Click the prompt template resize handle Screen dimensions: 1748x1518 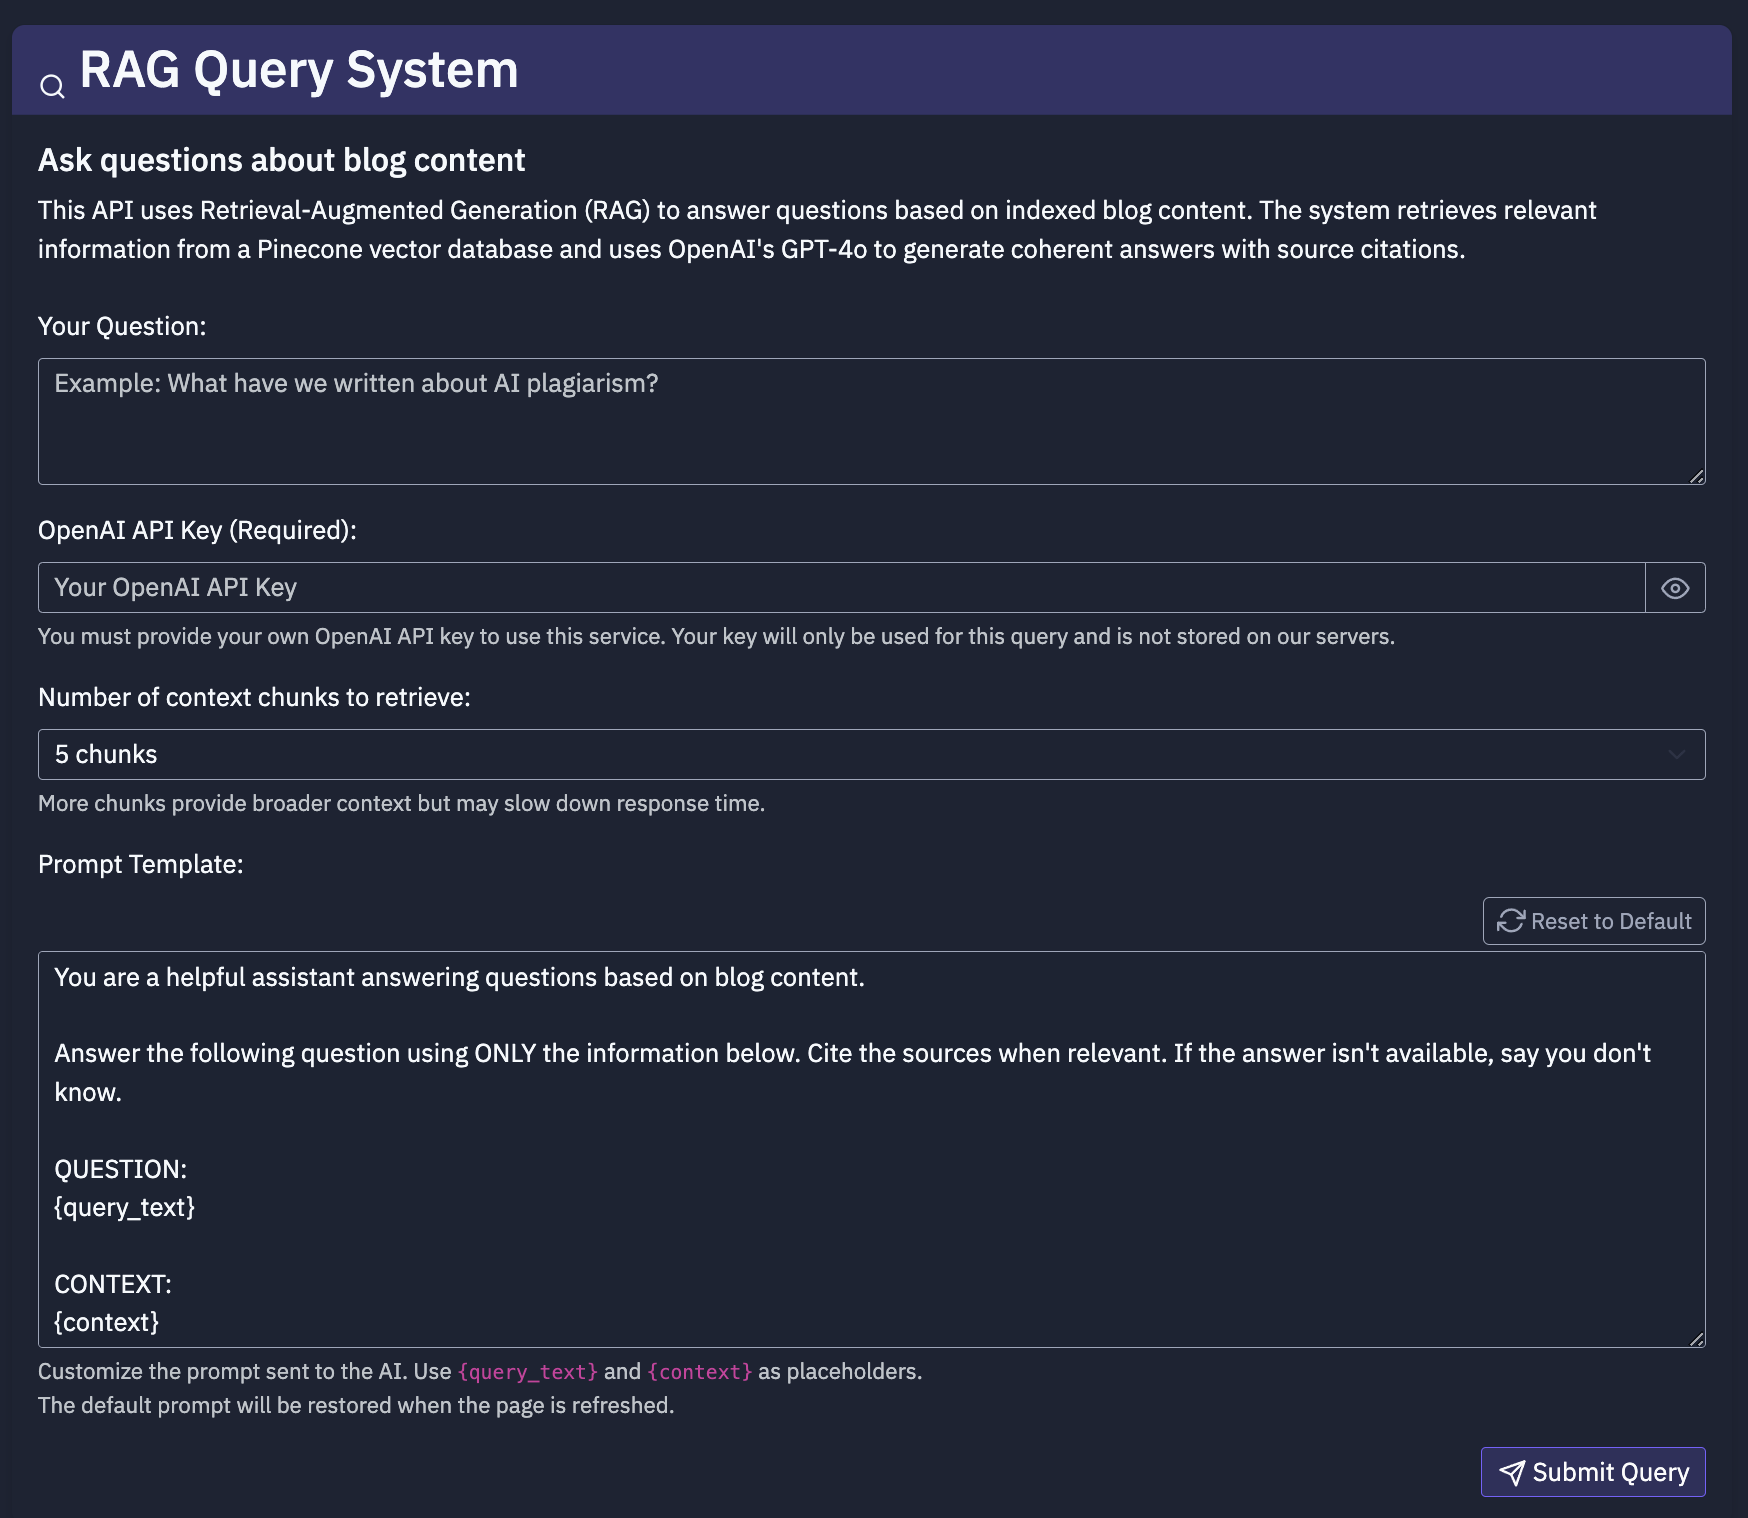1696,1339
